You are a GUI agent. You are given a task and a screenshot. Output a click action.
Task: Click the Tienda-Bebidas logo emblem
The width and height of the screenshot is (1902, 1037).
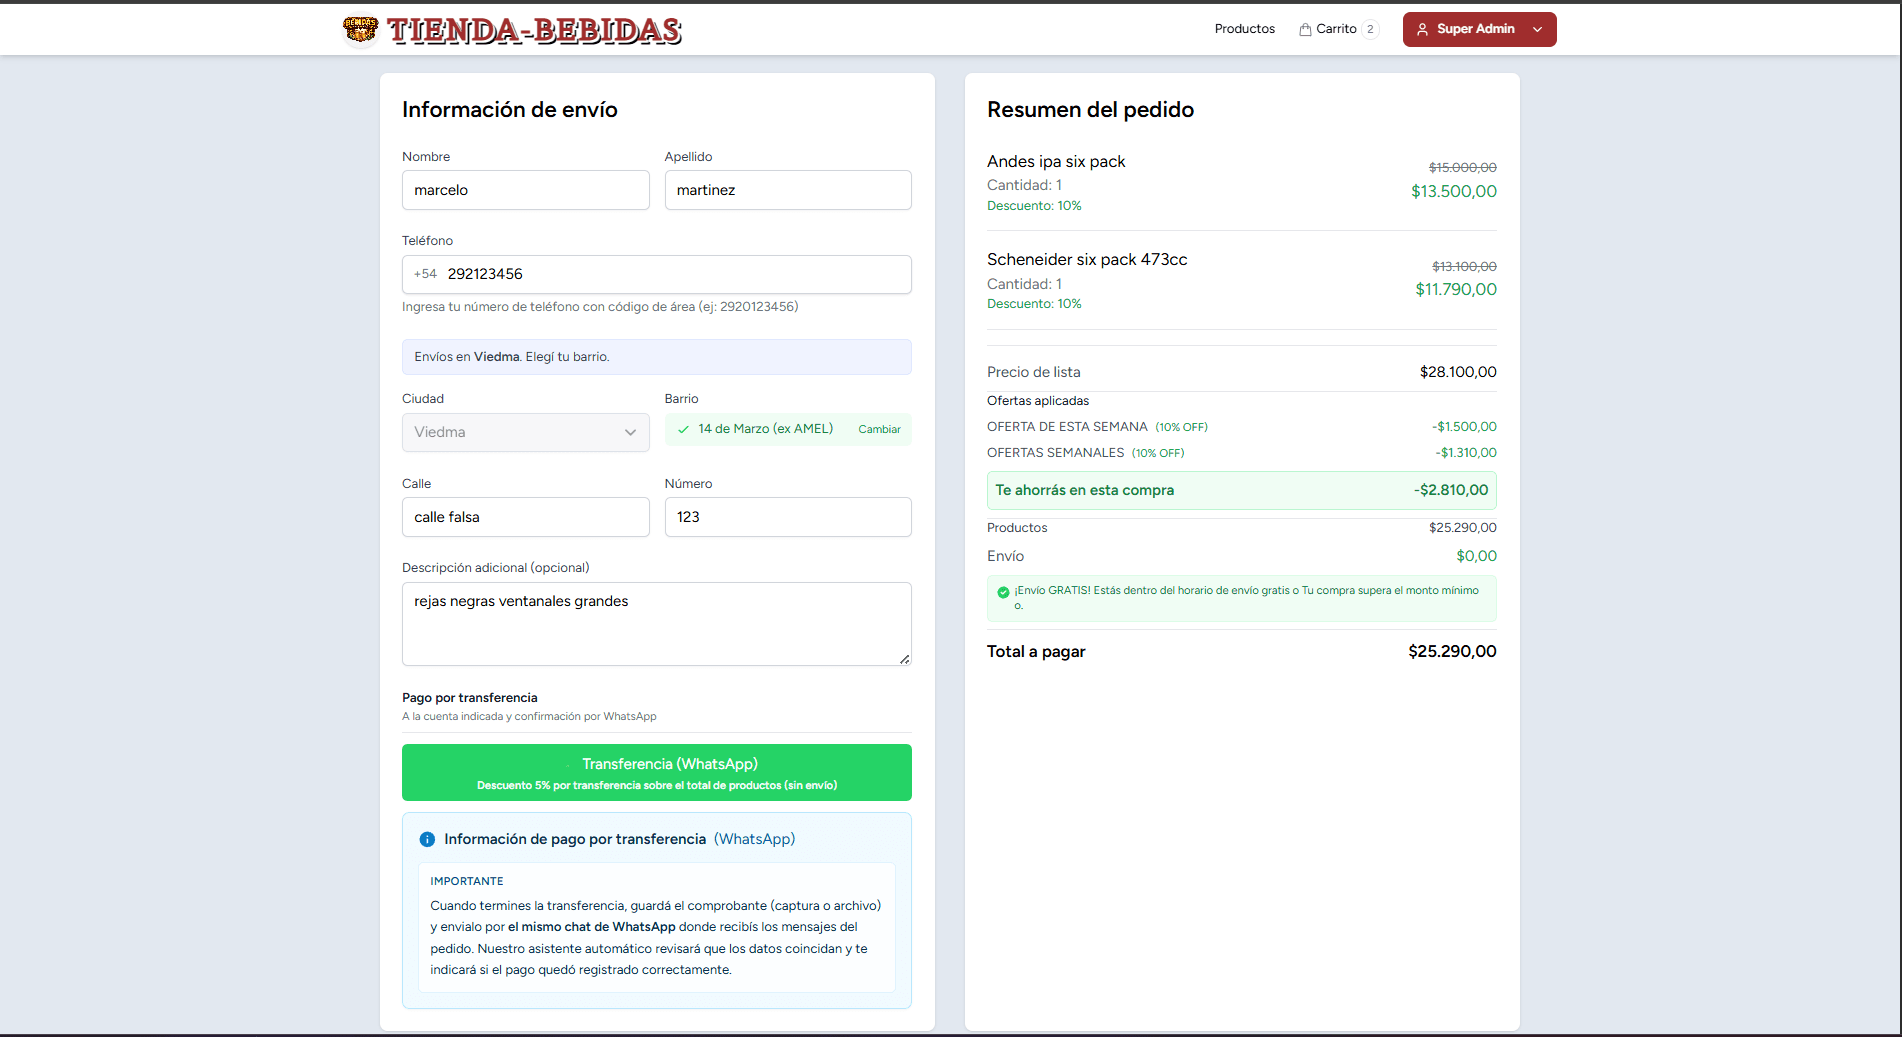359,28
